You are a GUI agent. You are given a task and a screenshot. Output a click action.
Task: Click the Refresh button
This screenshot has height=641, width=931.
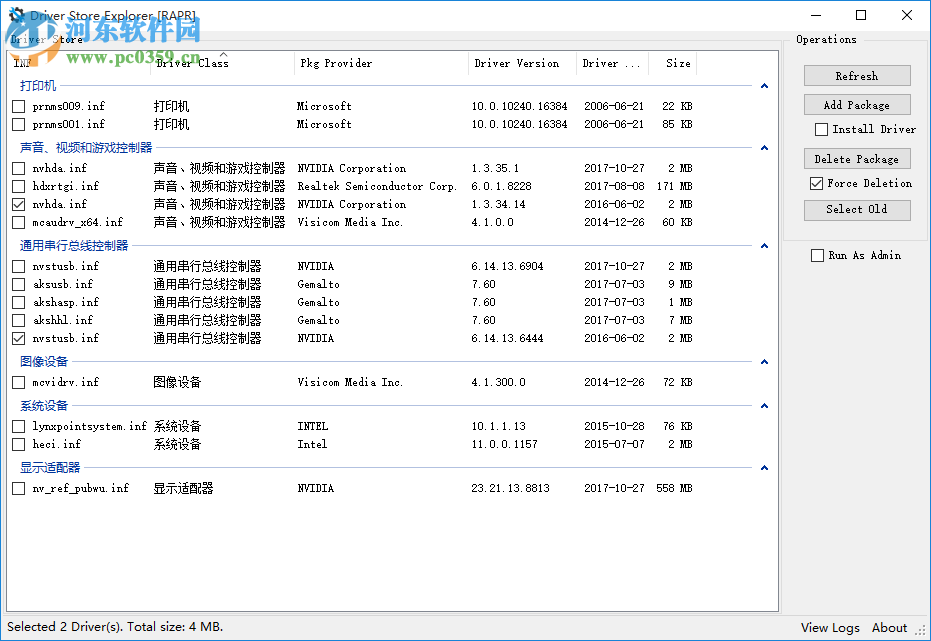point(856,75)
